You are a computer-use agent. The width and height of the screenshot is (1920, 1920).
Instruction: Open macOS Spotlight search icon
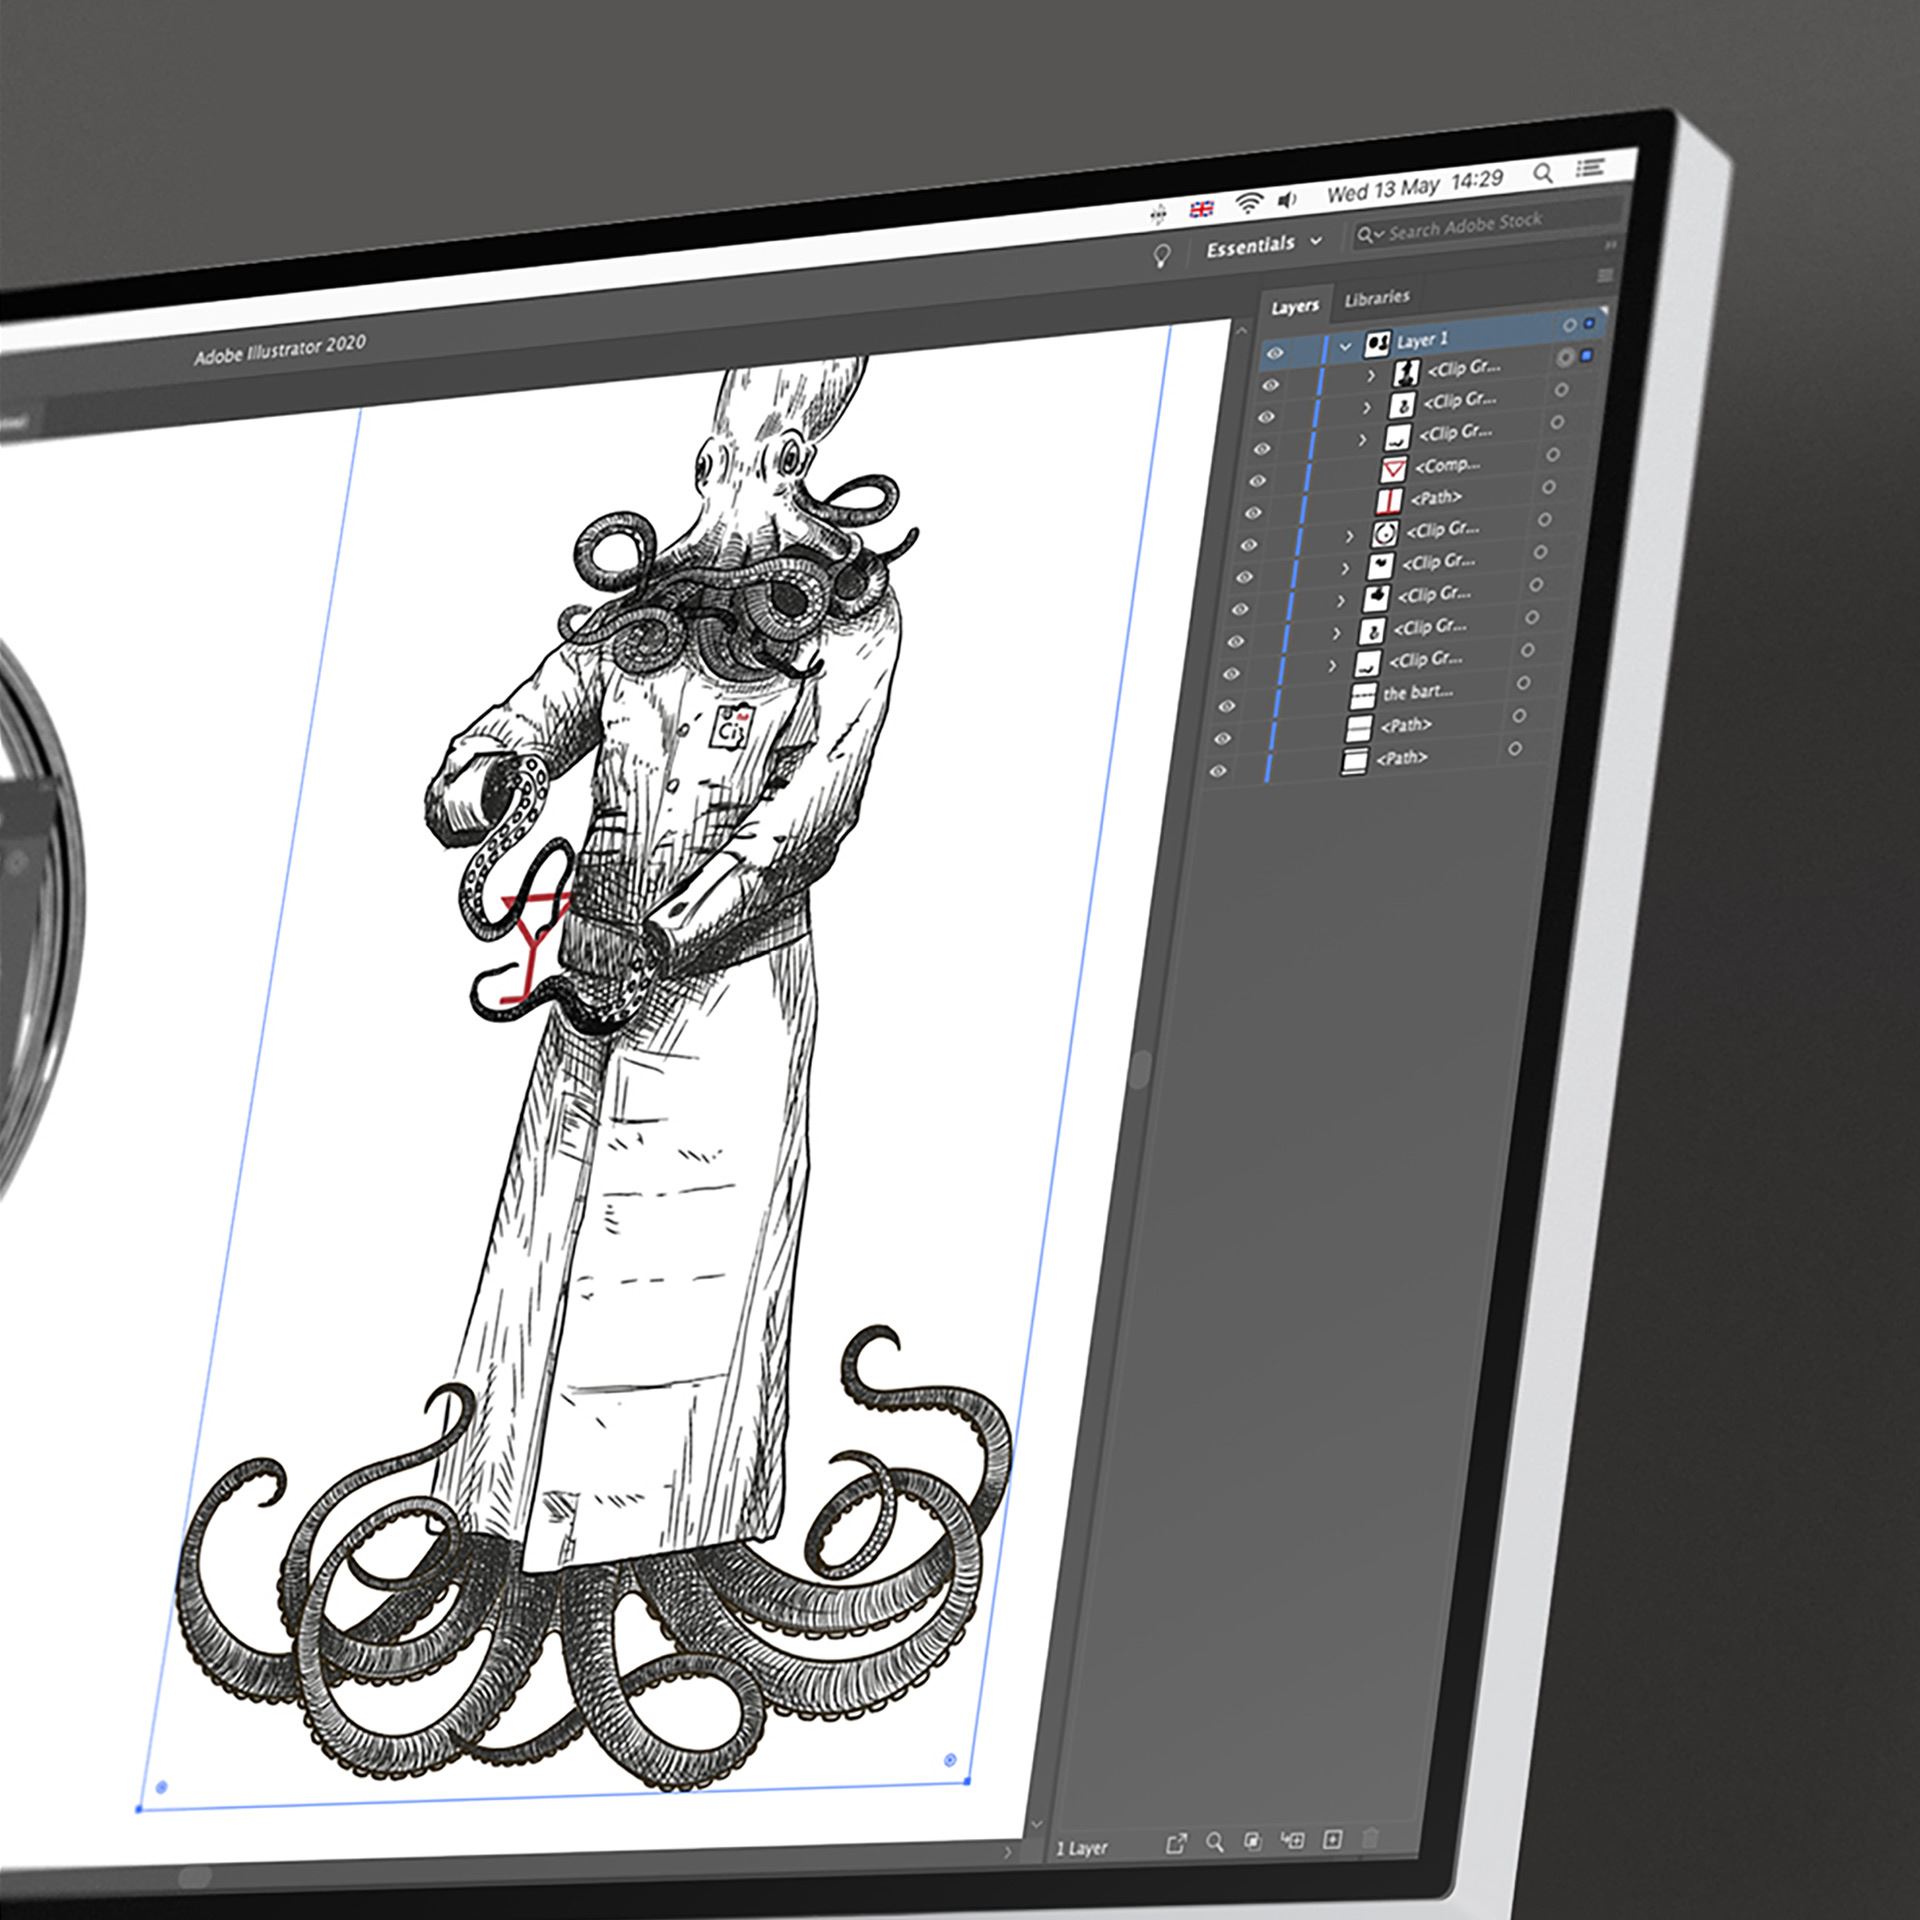(1543, 174)
